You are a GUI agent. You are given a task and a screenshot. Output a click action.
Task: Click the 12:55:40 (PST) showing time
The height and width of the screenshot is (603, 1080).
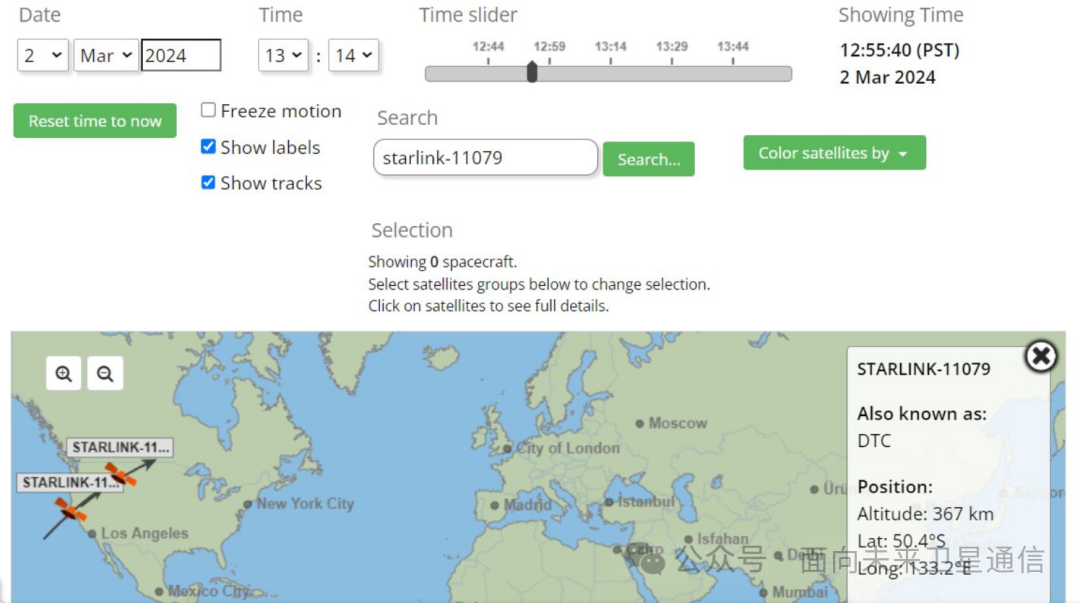900,50
